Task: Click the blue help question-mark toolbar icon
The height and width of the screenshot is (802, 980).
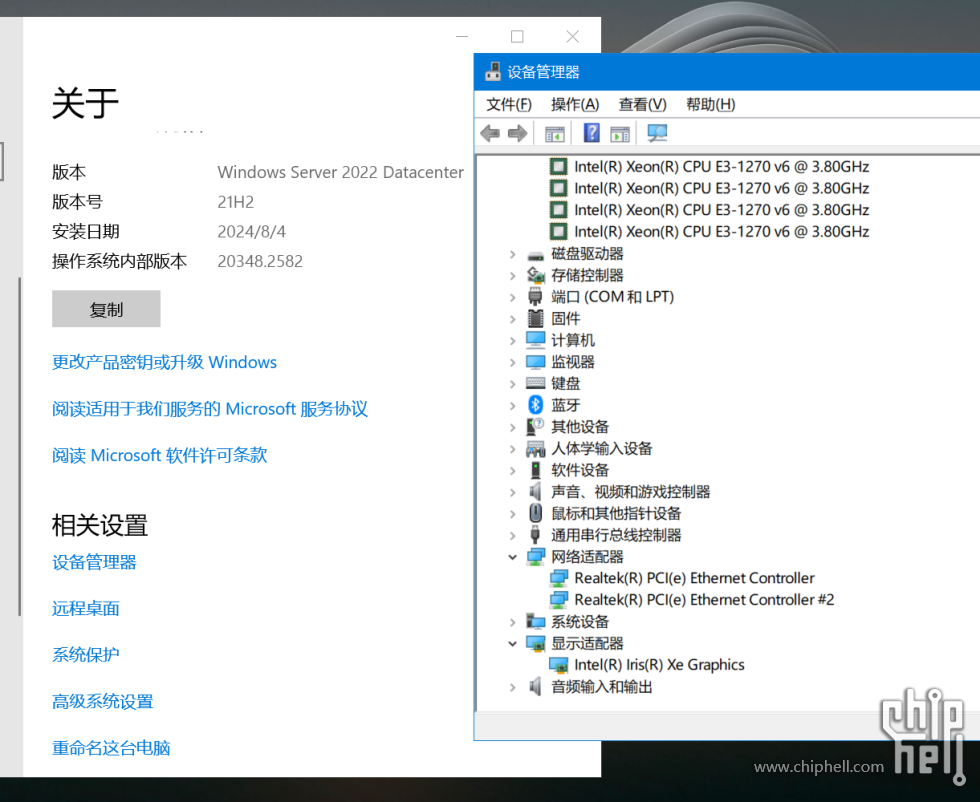Action: pos(591,133)
